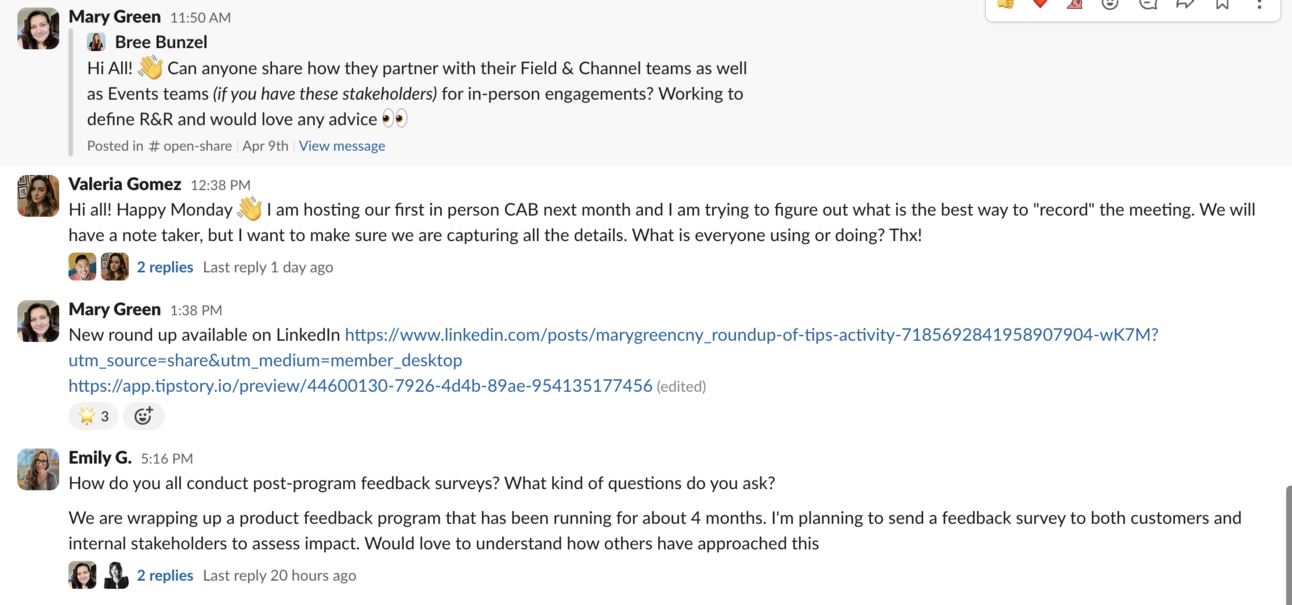Click Emily G.'s avatar
This screenshot has height=605, width=1292.
[x=38, y=469]
